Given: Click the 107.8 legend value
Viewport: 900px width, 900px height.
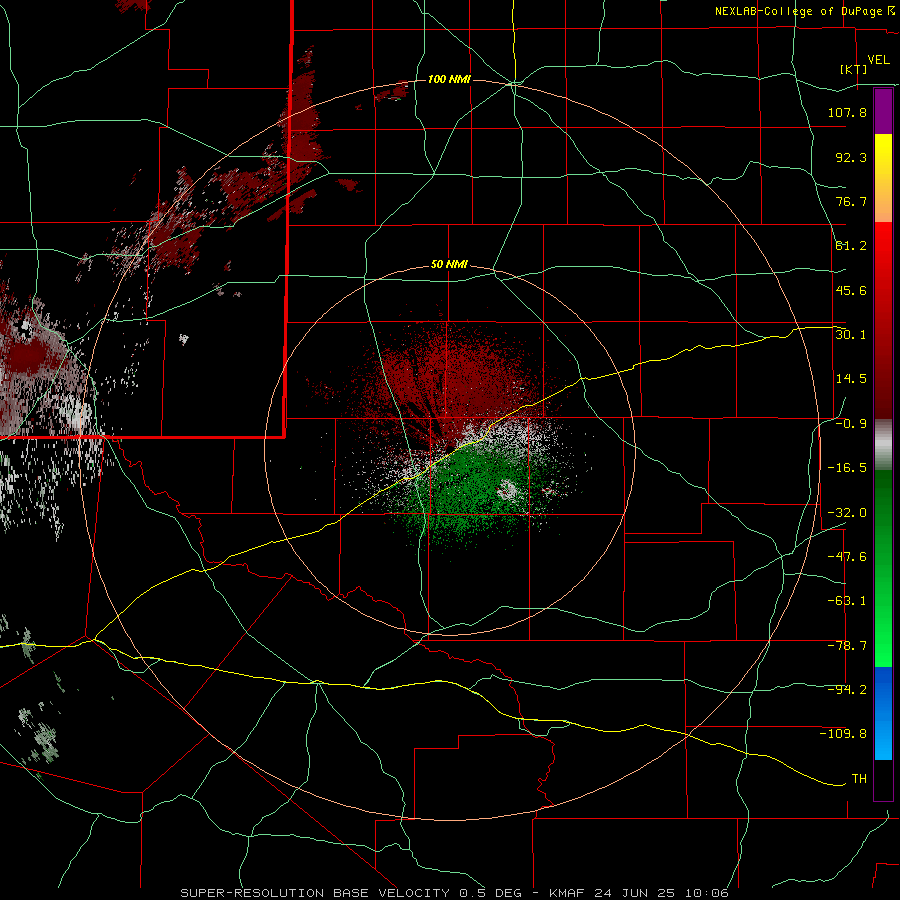Looking at the screenshot, I should point(847,112).
